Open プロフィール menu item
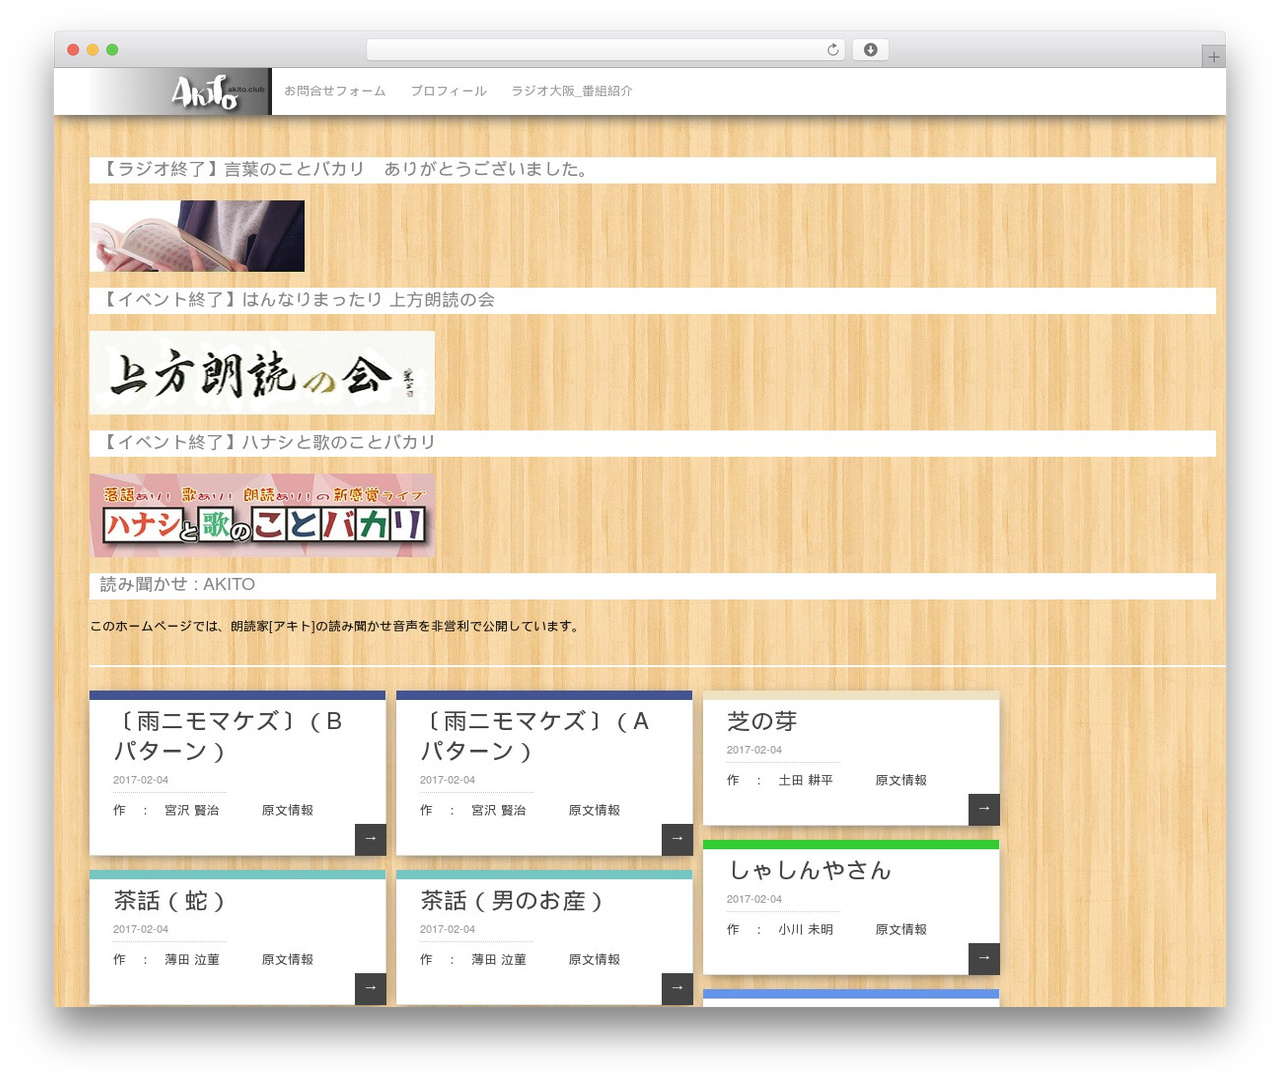Screen dimensions: 1280x1084 coord(448,91)
